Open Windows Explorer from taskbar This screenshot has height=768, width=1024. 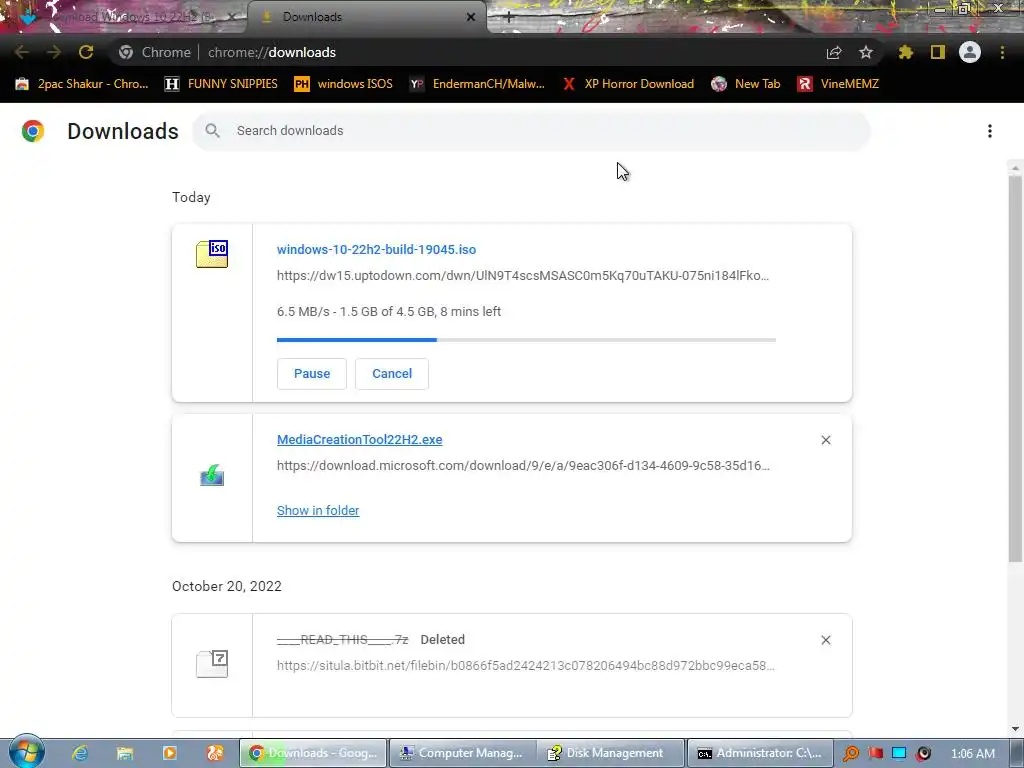pyautogui.click(x=125, y=753)
